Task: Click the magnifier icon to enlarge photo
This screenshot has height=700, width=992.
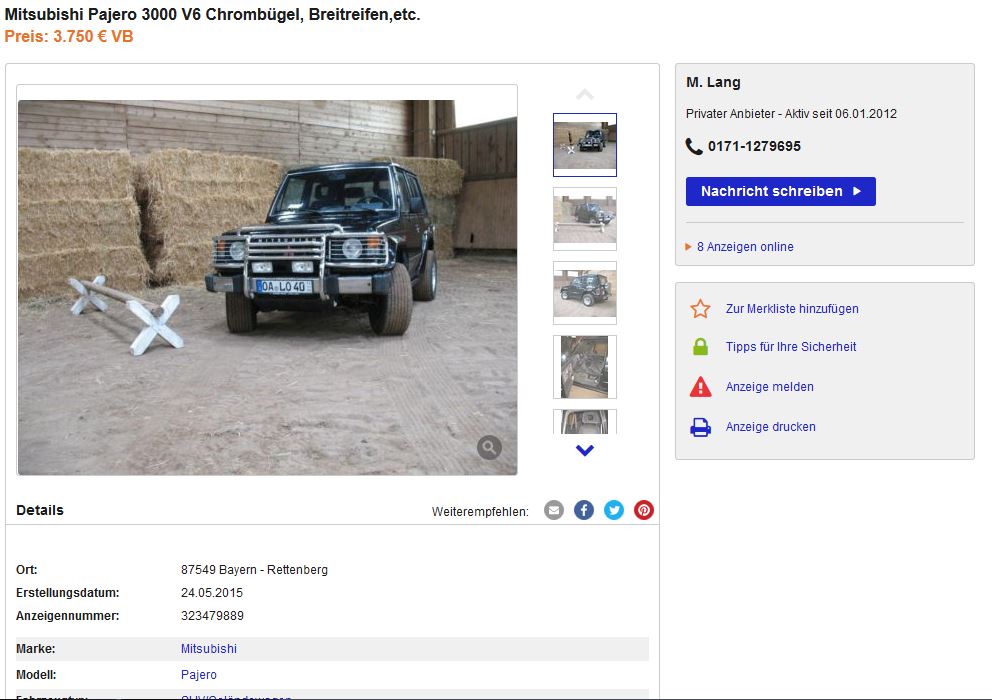Action: [489, 447]
